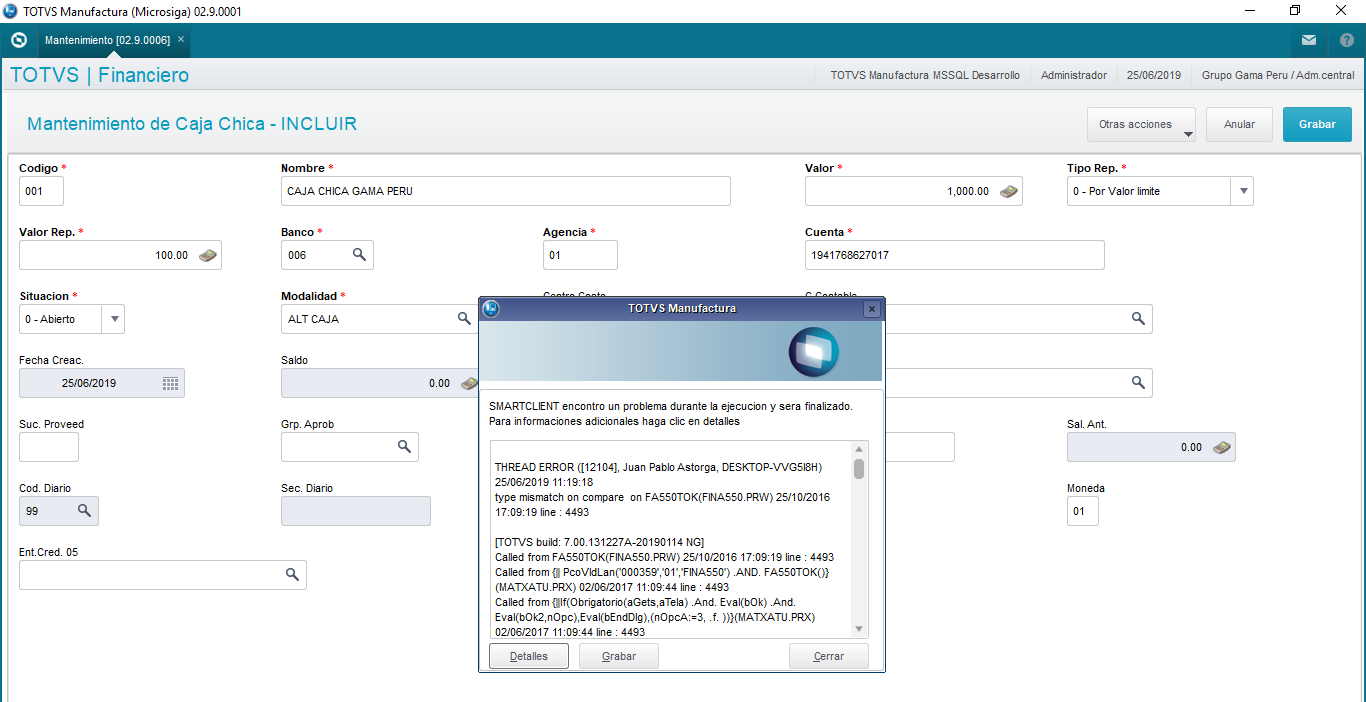The height and width of the screenshot is (702, 1366).
Task: Click the TOTVS | Financiero heading
Action: (x=99, y=76)
